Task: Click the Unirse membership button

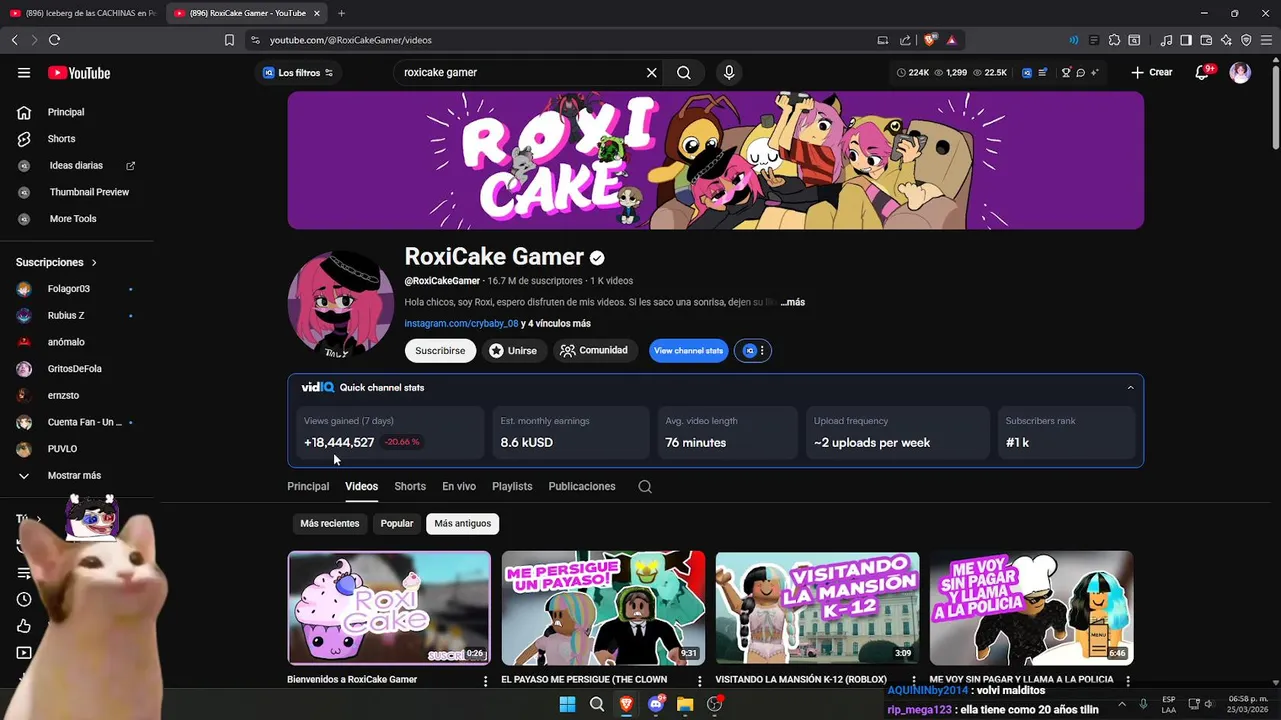Action: 513,351
